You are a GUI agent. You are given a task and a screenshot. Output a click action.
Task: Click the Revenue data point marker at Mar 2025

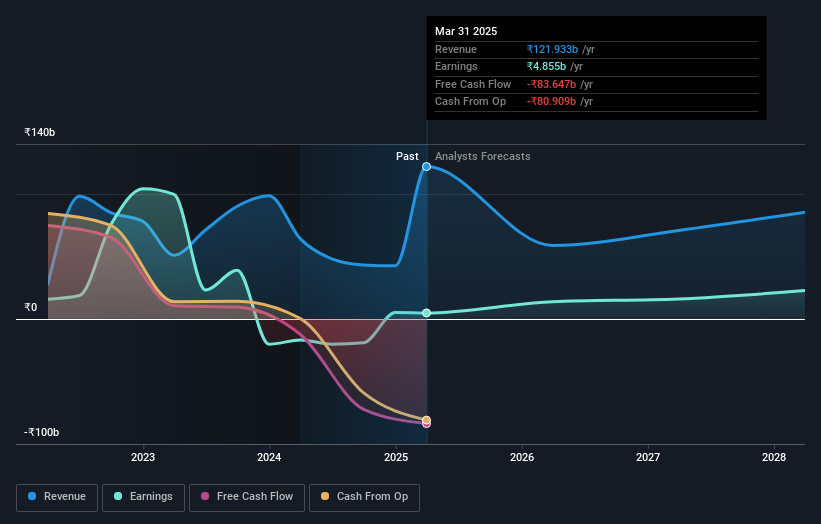[426, 166]
